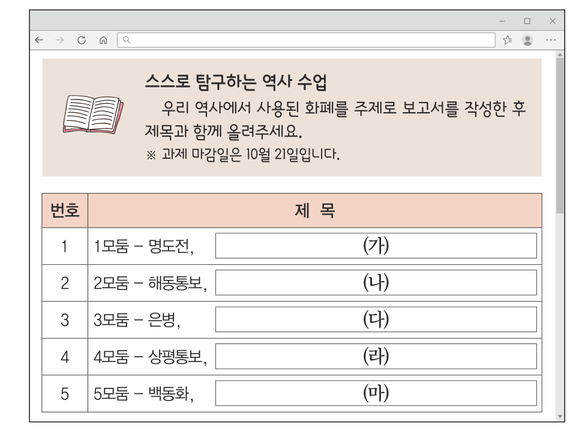The height and width of the screenshot is (431, 576).
Task: Click the '번호' column header
Action: click(x=65, y=211)
